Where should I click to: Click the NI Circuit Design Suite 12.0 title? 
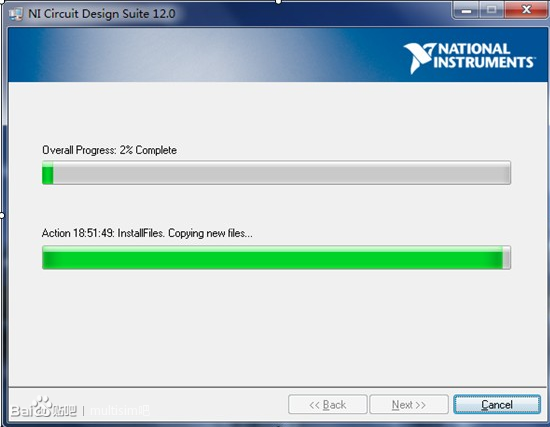coord(102,14)
